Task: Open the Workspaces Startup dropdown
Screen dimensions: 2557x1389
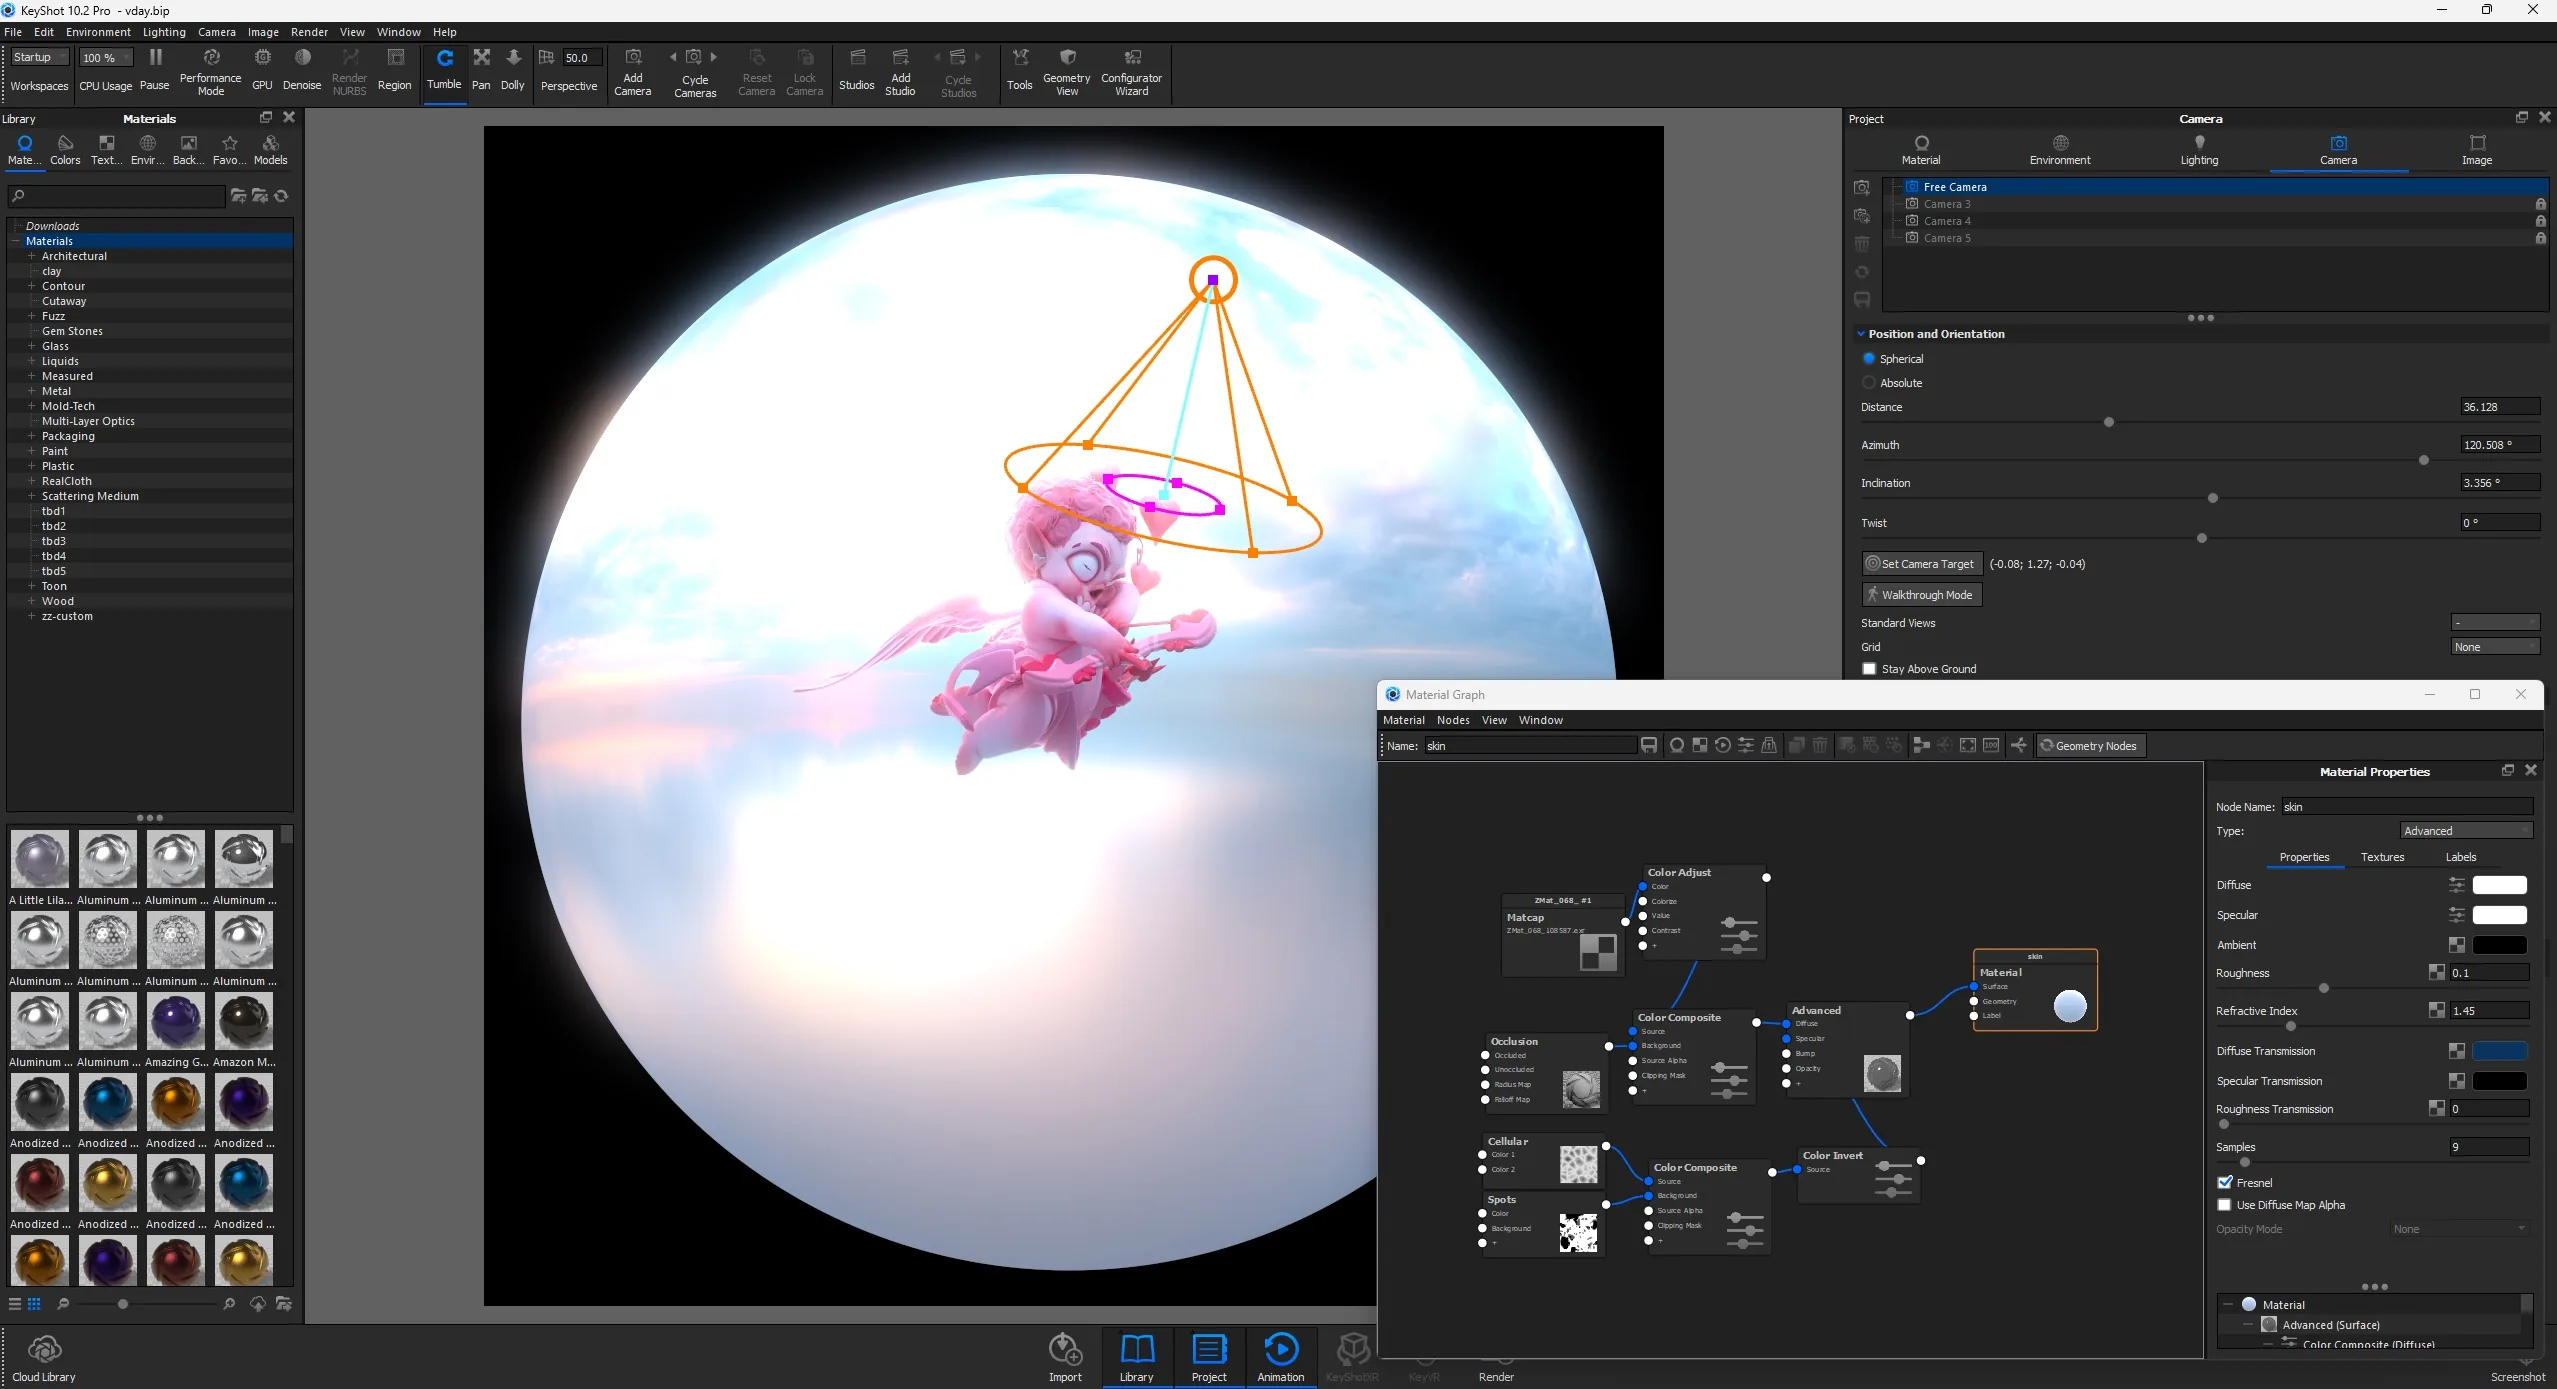Action: click(x=40, y=57)
